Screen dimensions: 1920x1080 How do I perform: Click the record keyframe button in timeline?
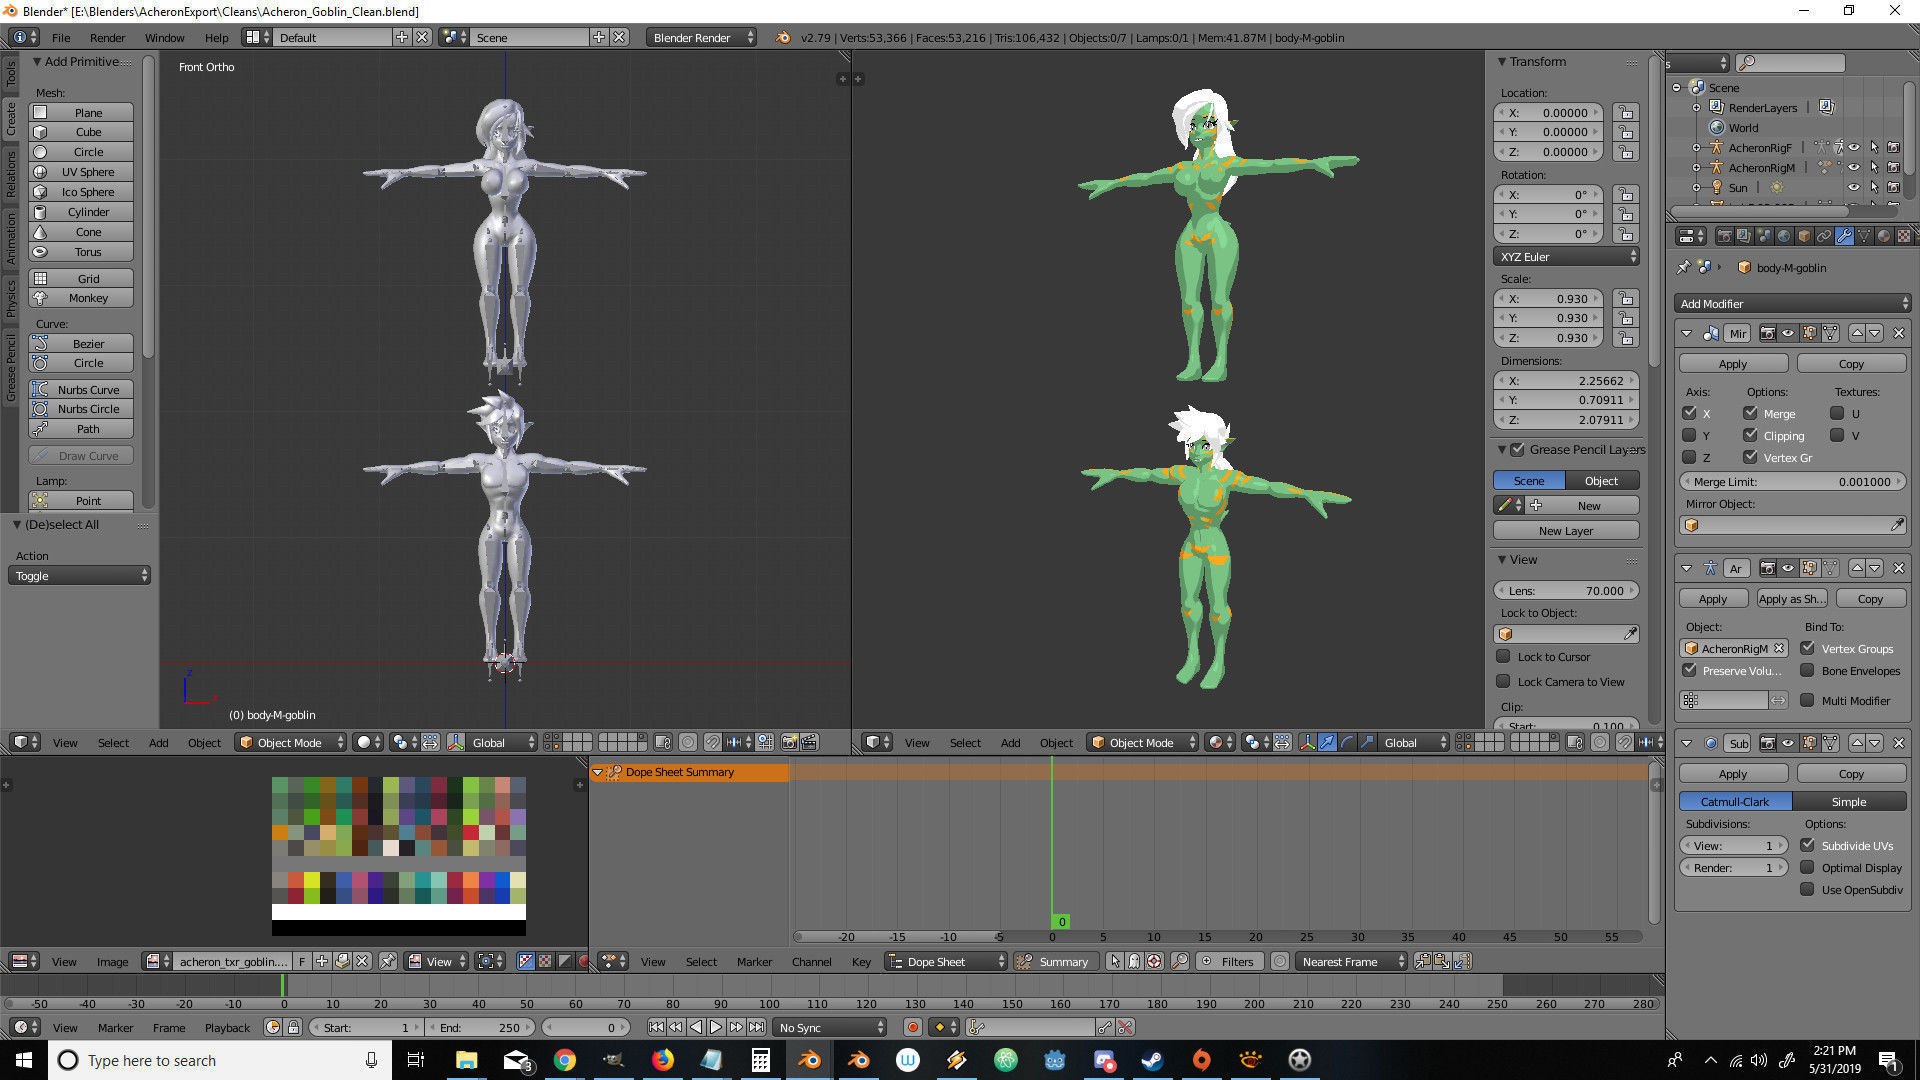tap(912, 1027)
